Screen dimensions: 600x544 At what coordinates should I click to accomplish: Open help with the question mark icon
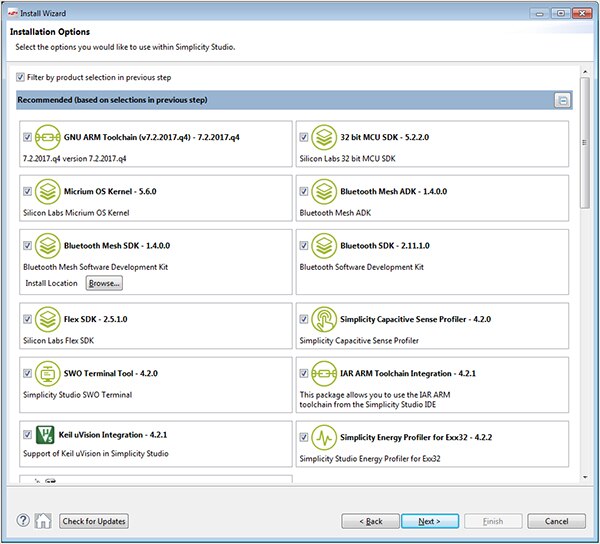23,521
